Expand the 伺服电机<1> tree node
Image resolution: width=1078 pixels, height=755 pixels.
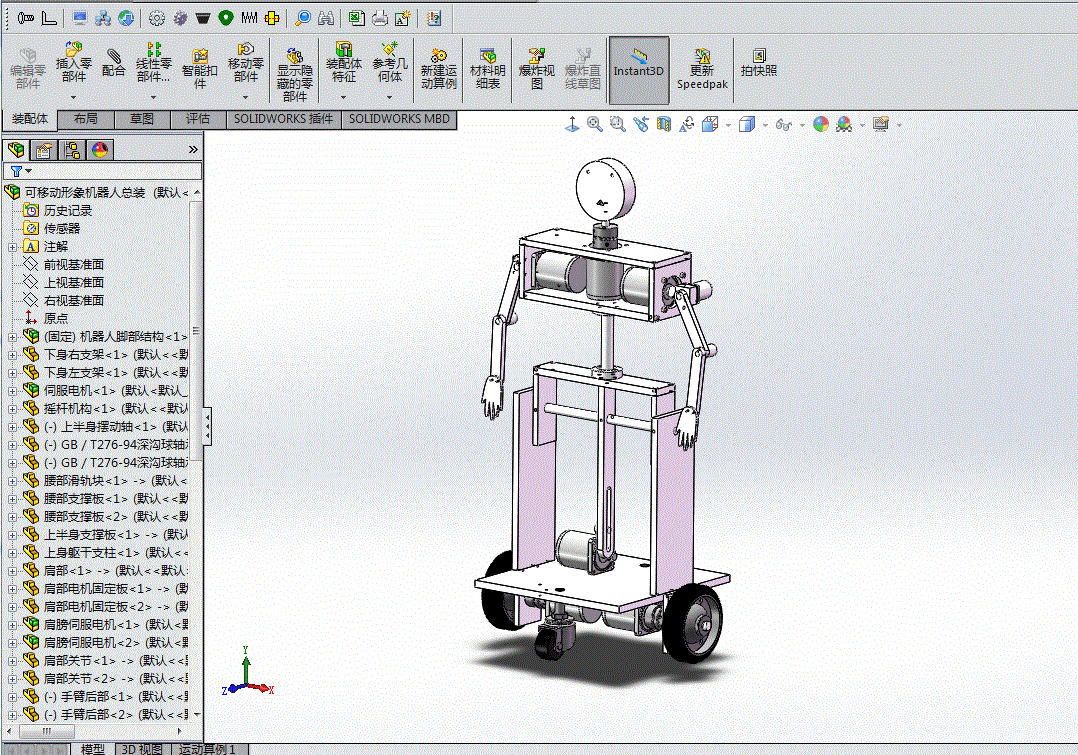point(13,391)
